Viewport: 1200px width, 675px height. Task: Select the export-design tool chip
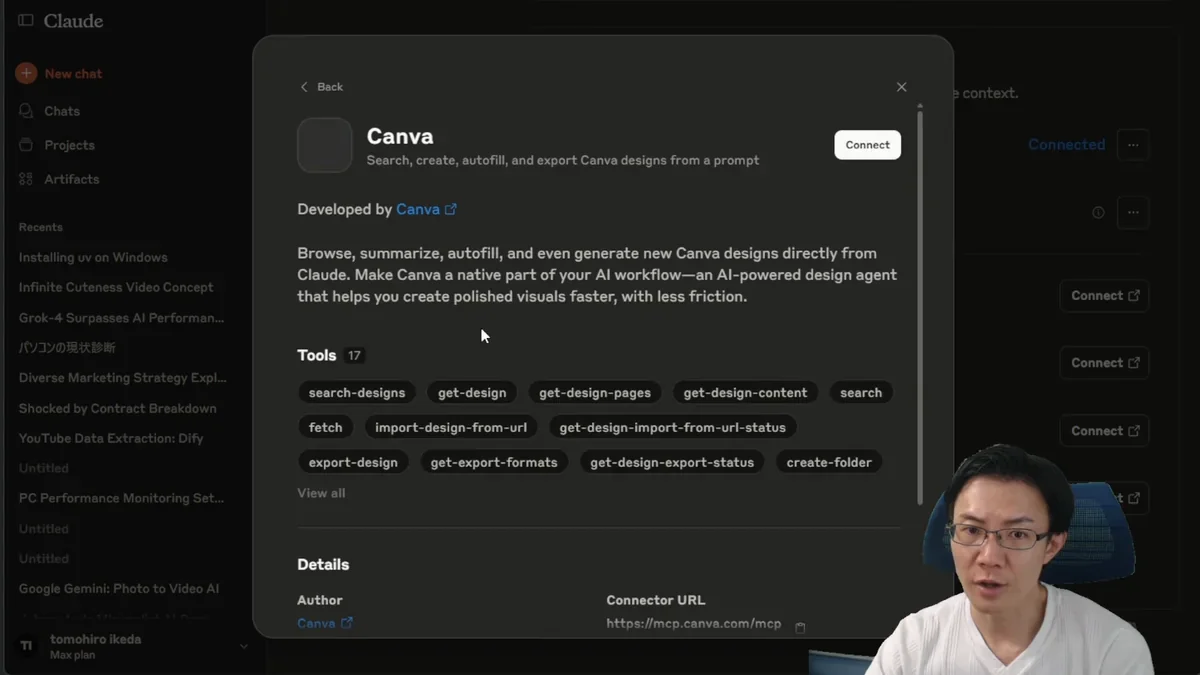coord(353,462)
